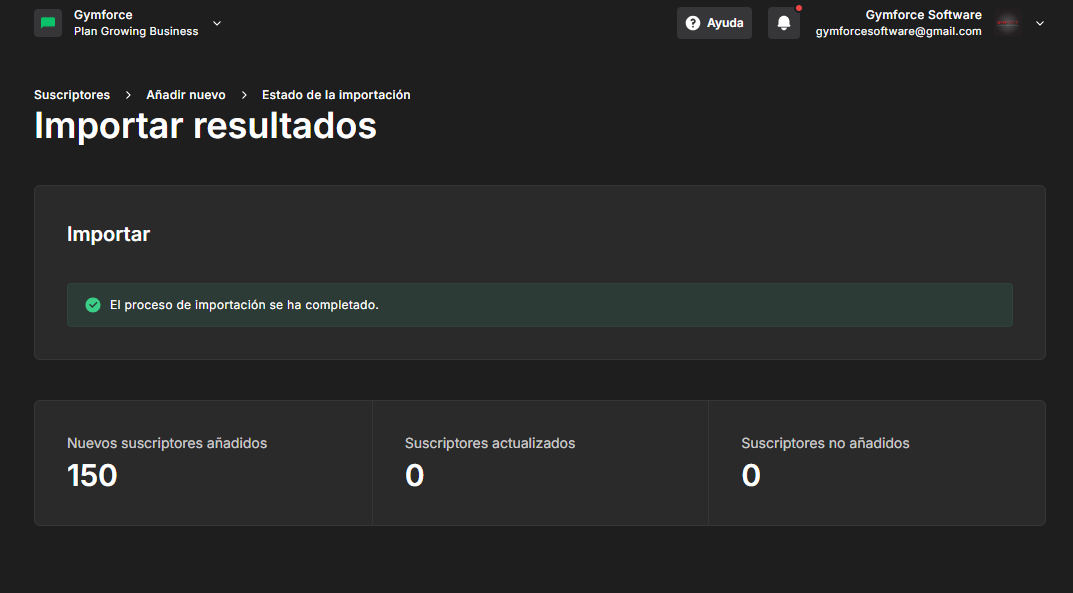
Task: Click the Plan Growing Business label
Action: click(136, 31)
